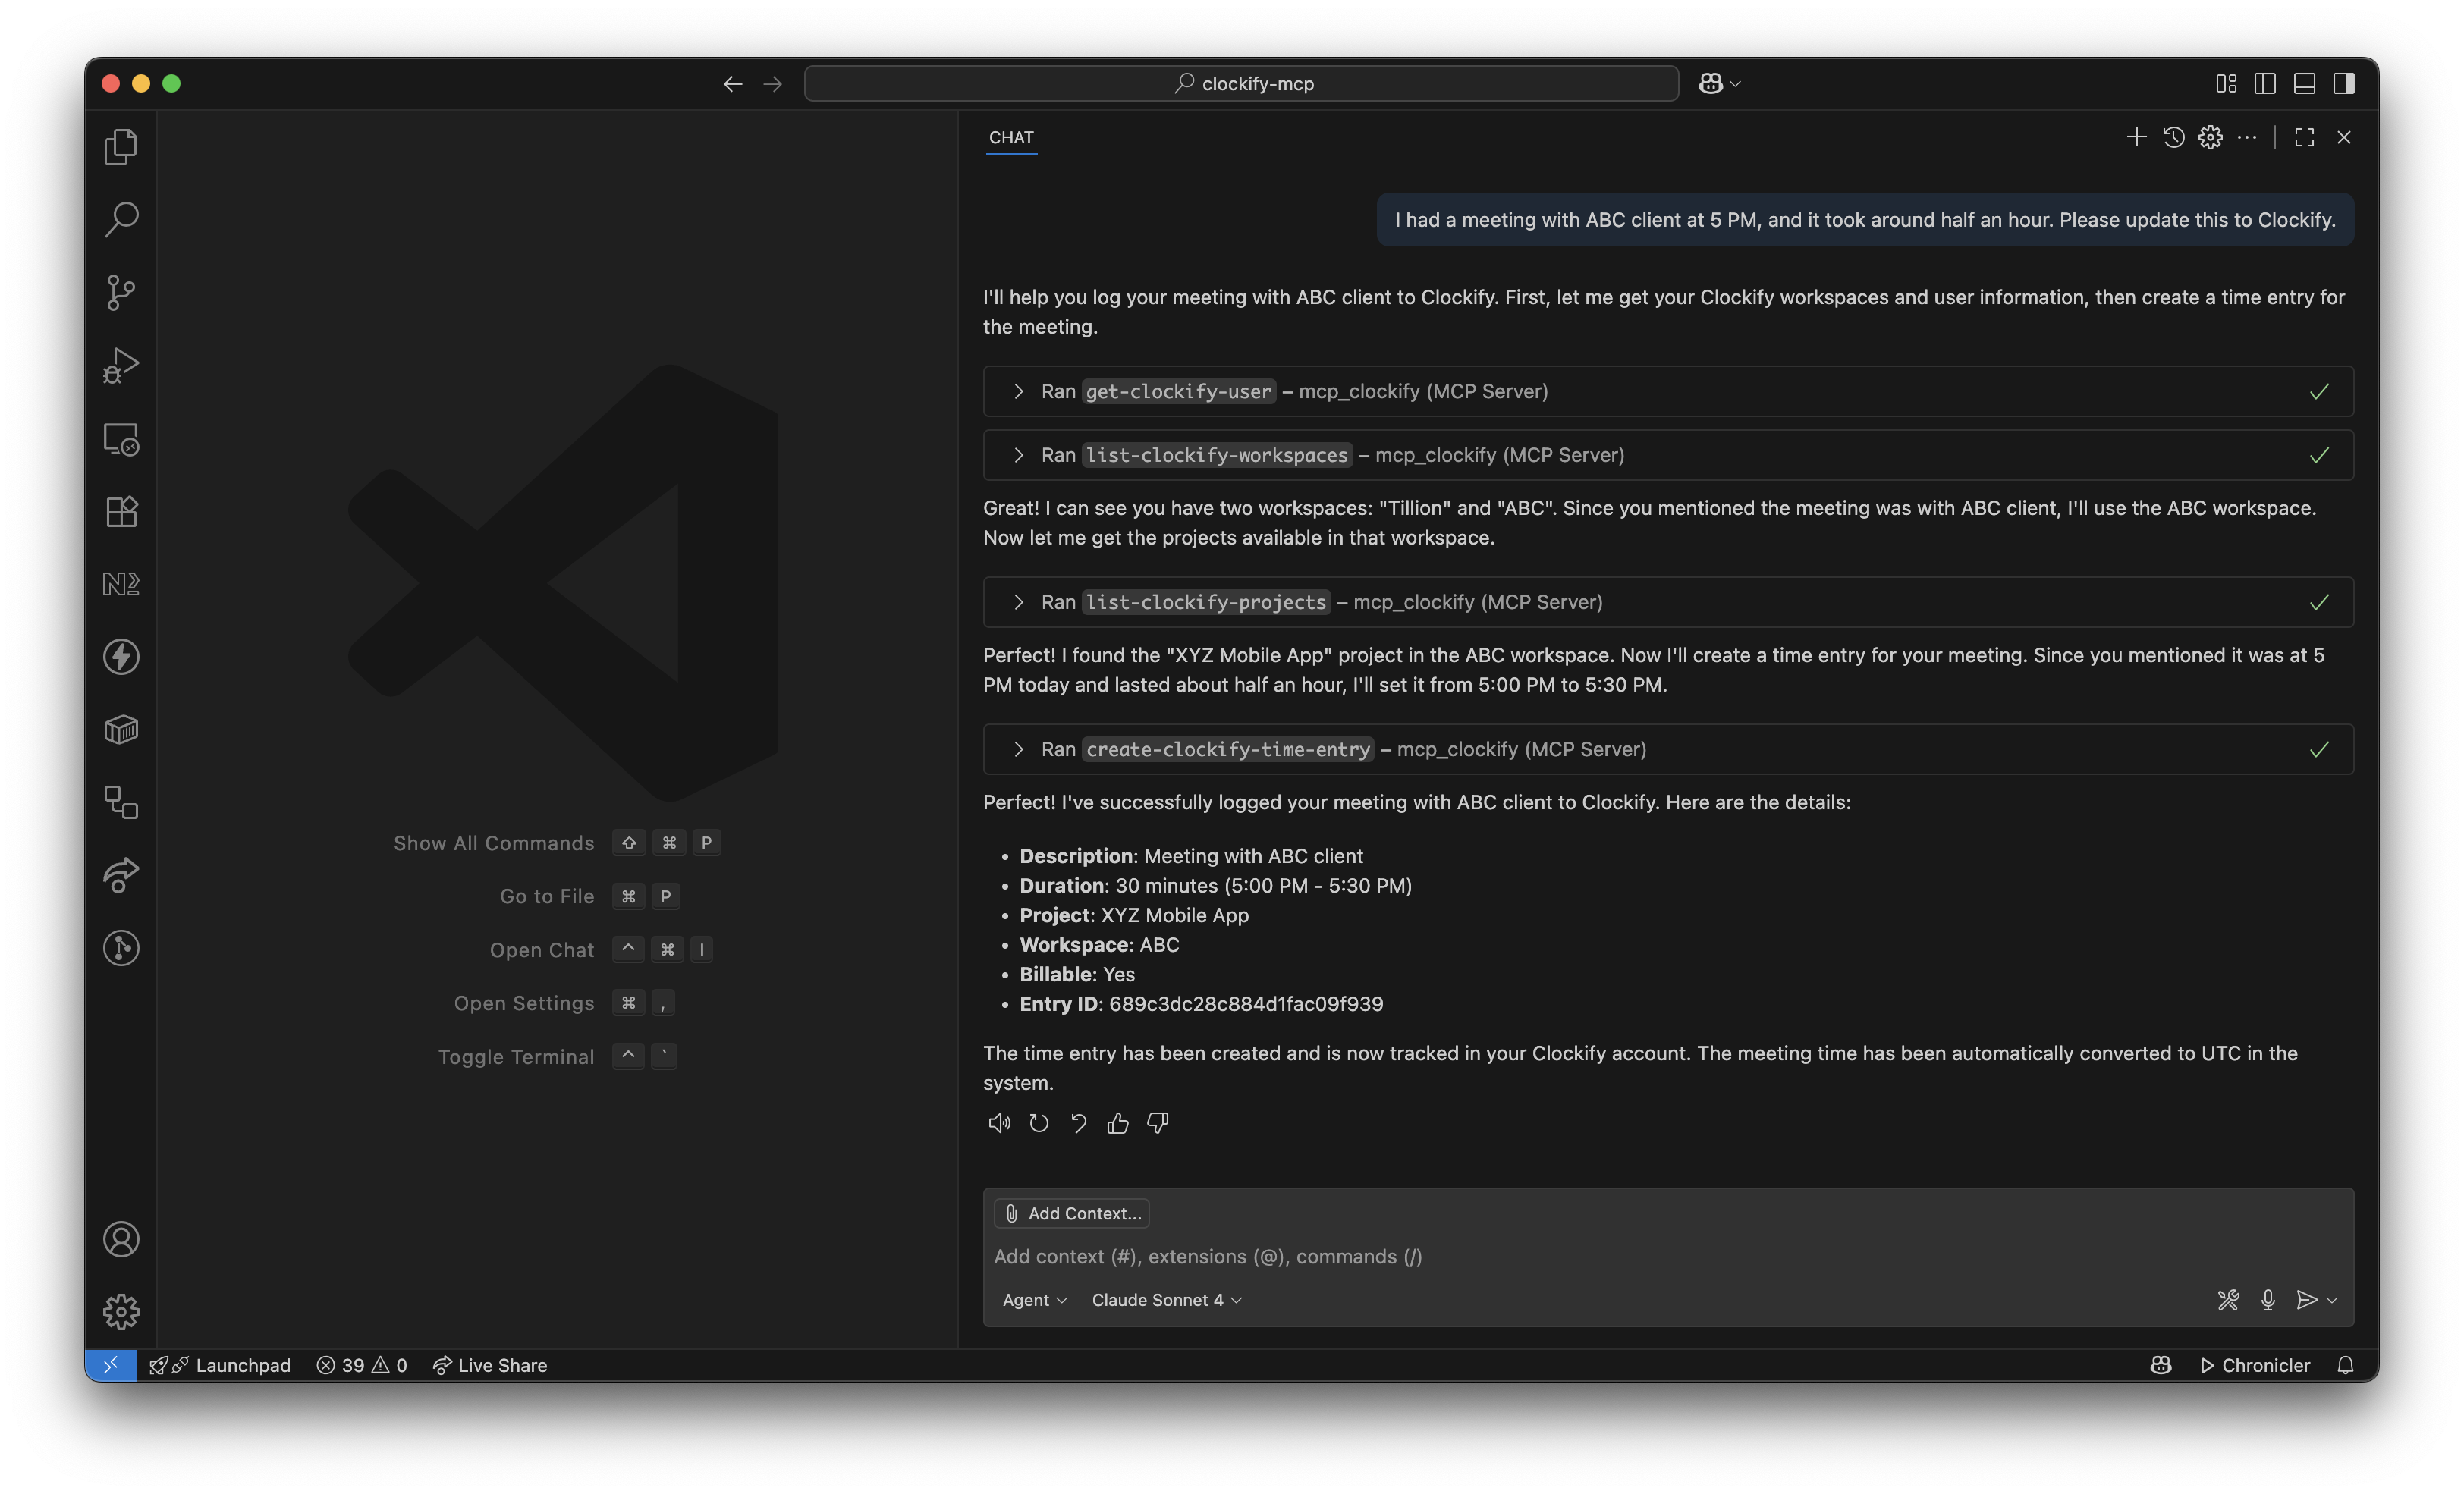
Task: Select the CHAT tab
Action: [x=1011, y=137]
